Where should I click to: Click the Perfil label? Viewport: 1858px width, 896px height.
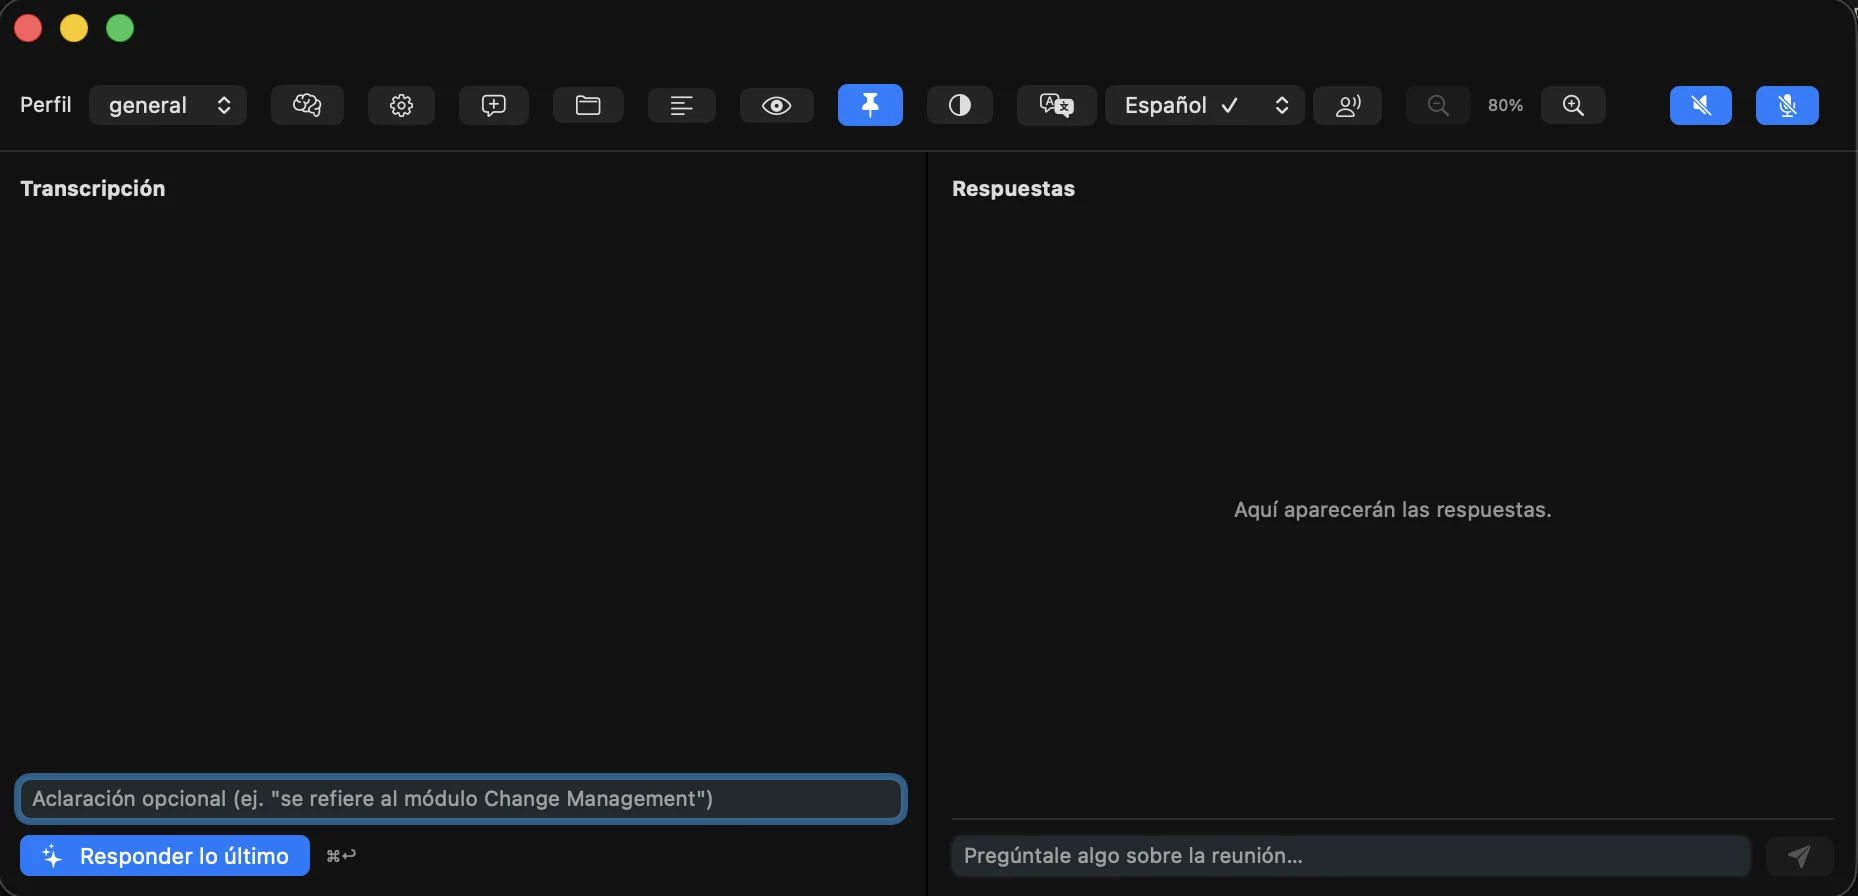[x=46, y=105]
